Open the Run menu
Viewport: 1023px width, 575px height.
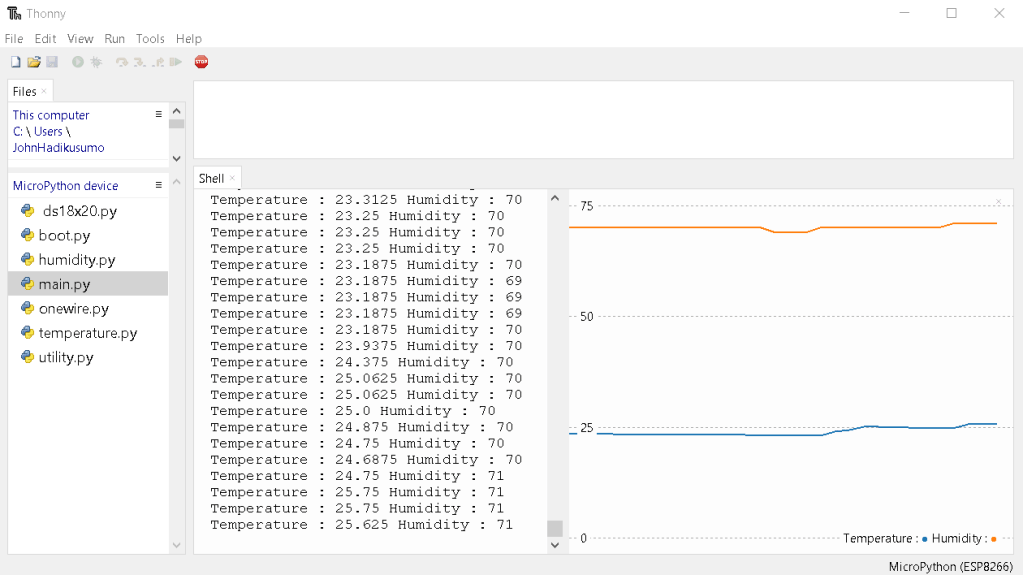tap(115, 39)
